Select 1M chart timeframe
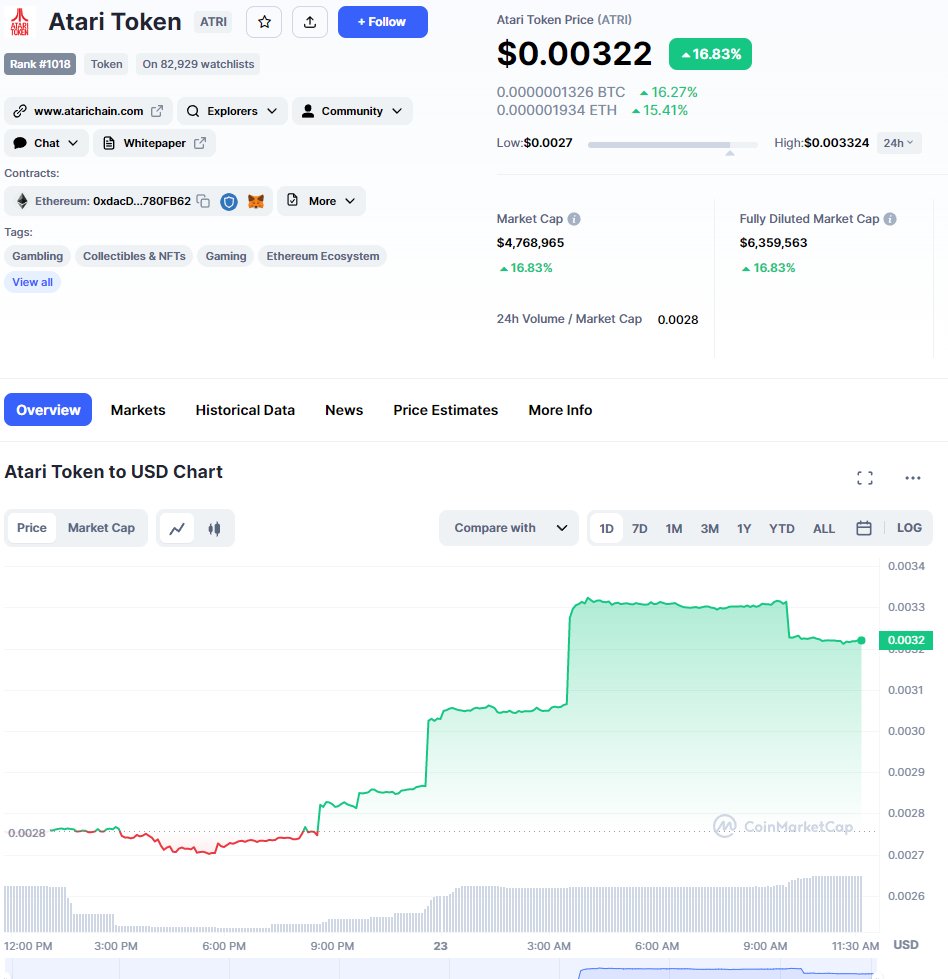Screen dimensions: 948x979 674,529
